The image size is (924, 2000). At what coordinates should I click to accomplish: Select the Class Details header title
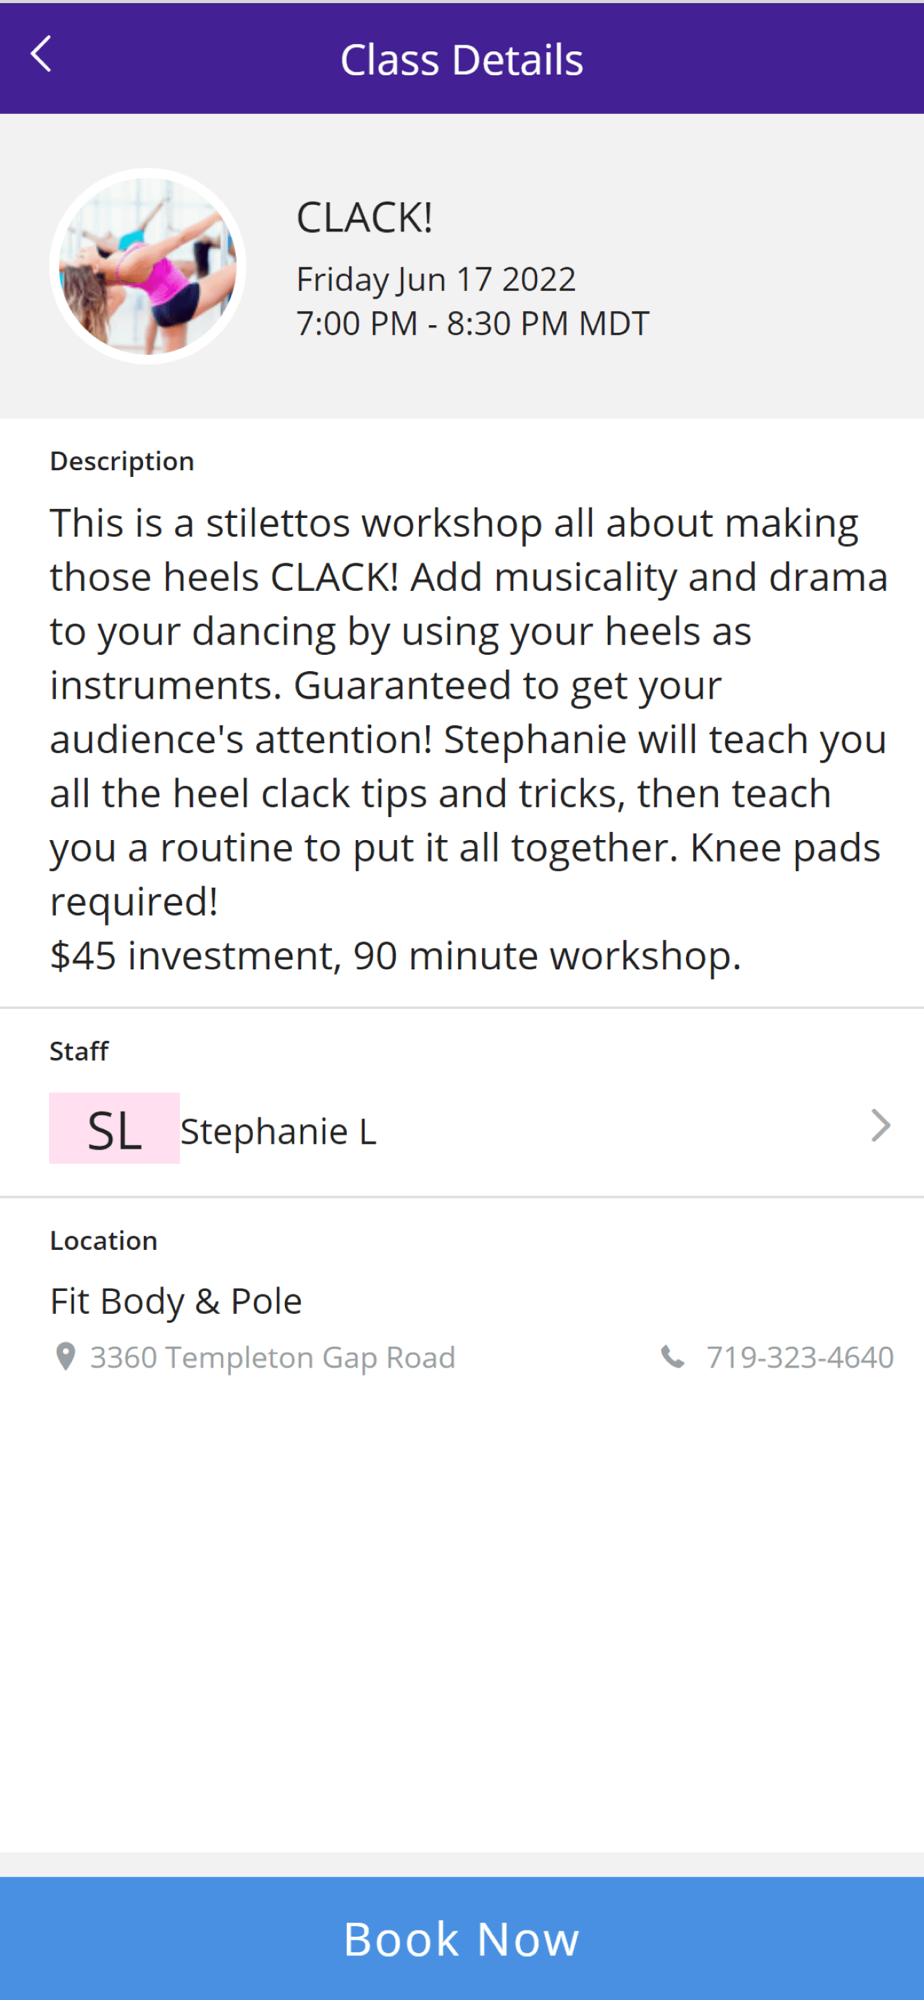[462, 60]
